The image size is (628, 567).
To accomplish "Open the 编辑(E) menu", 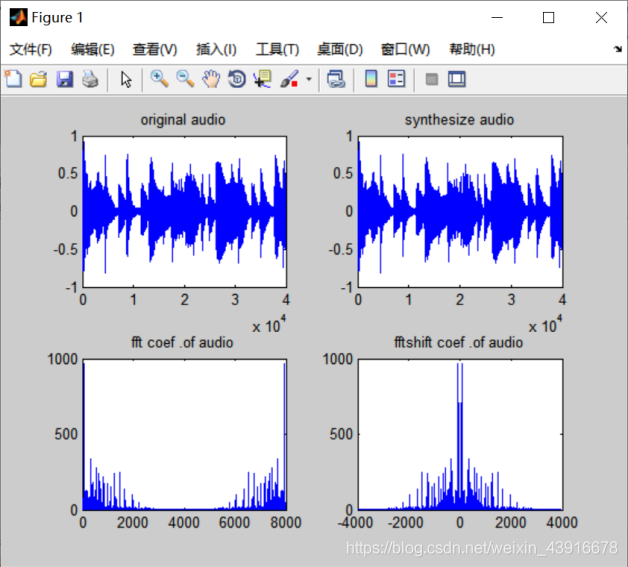I will (93, 50).
